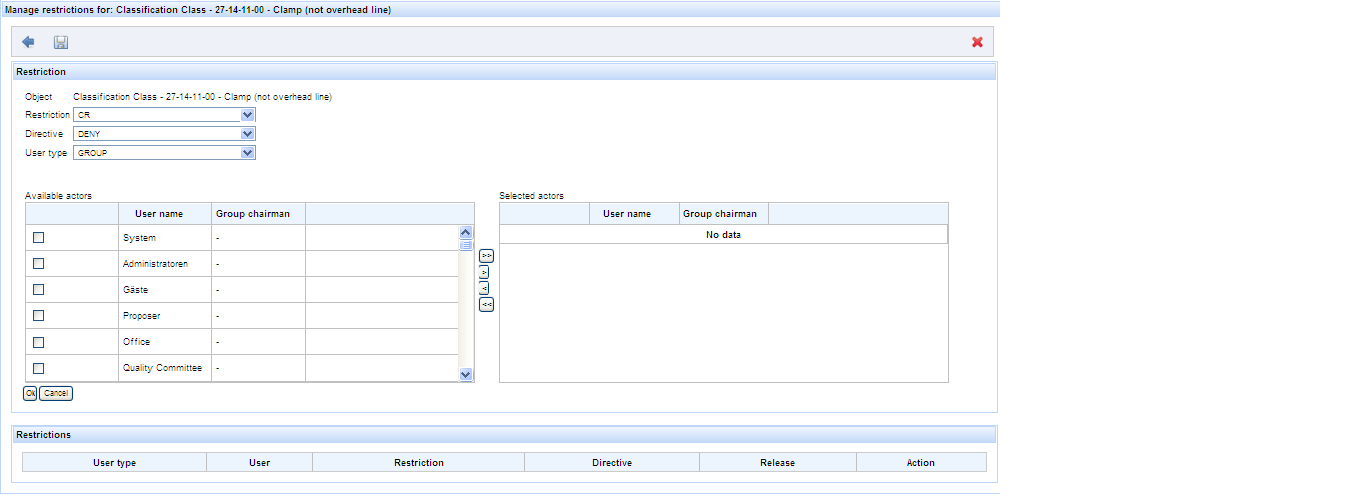
Task: Click the floppy disk save icon
Action: click(60, 42)
